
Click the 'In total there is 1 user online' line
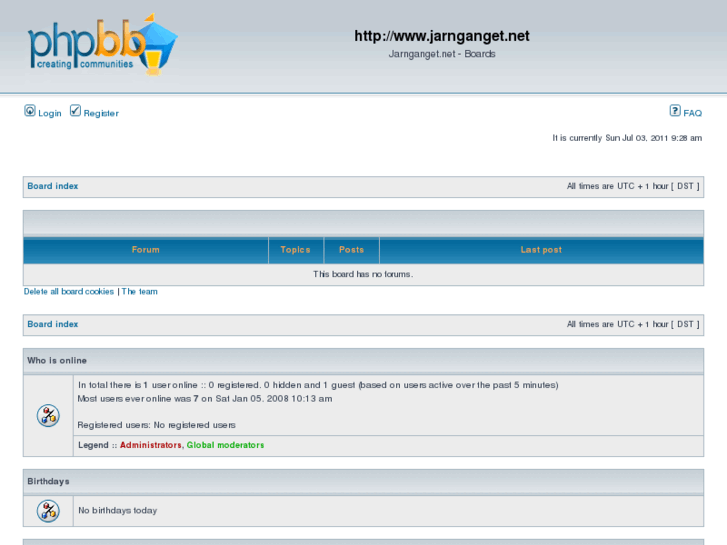click(318, 385)
